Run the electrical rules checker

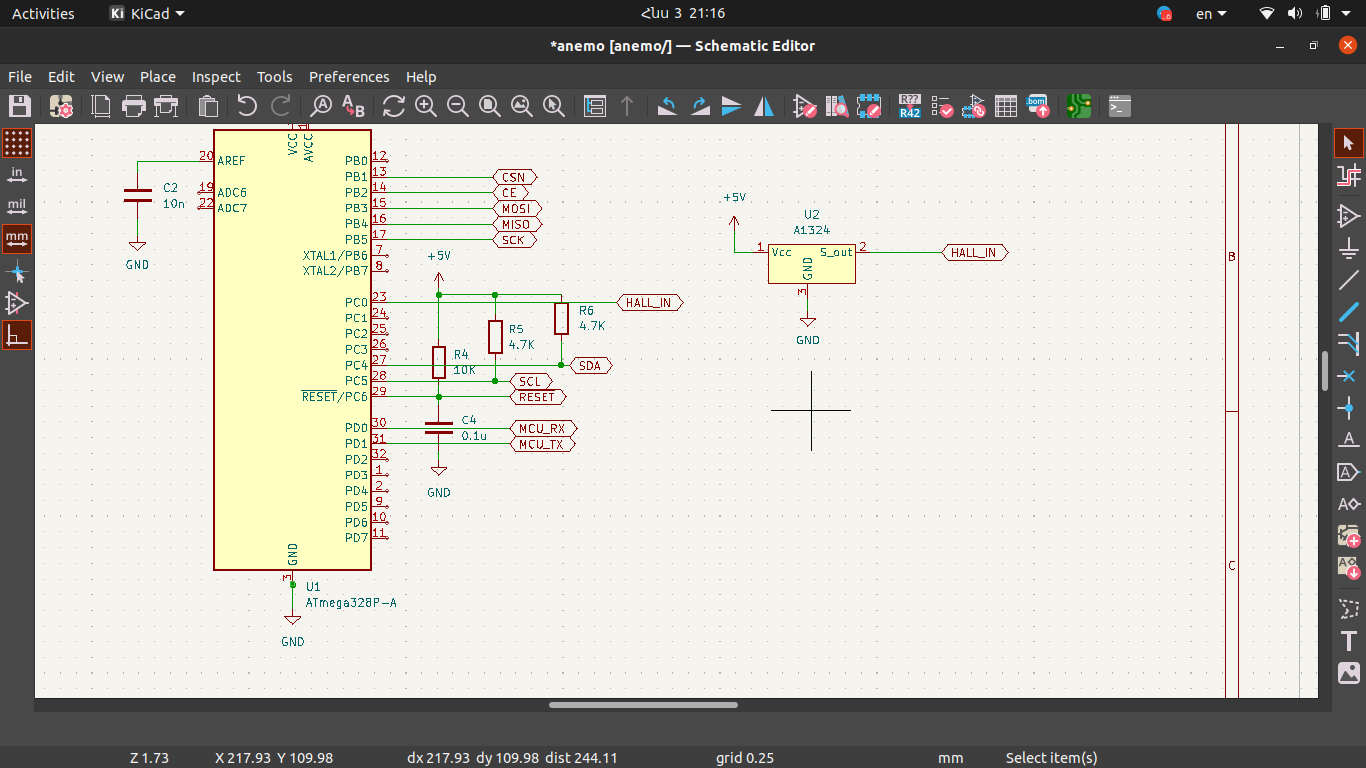pos(941,106)
